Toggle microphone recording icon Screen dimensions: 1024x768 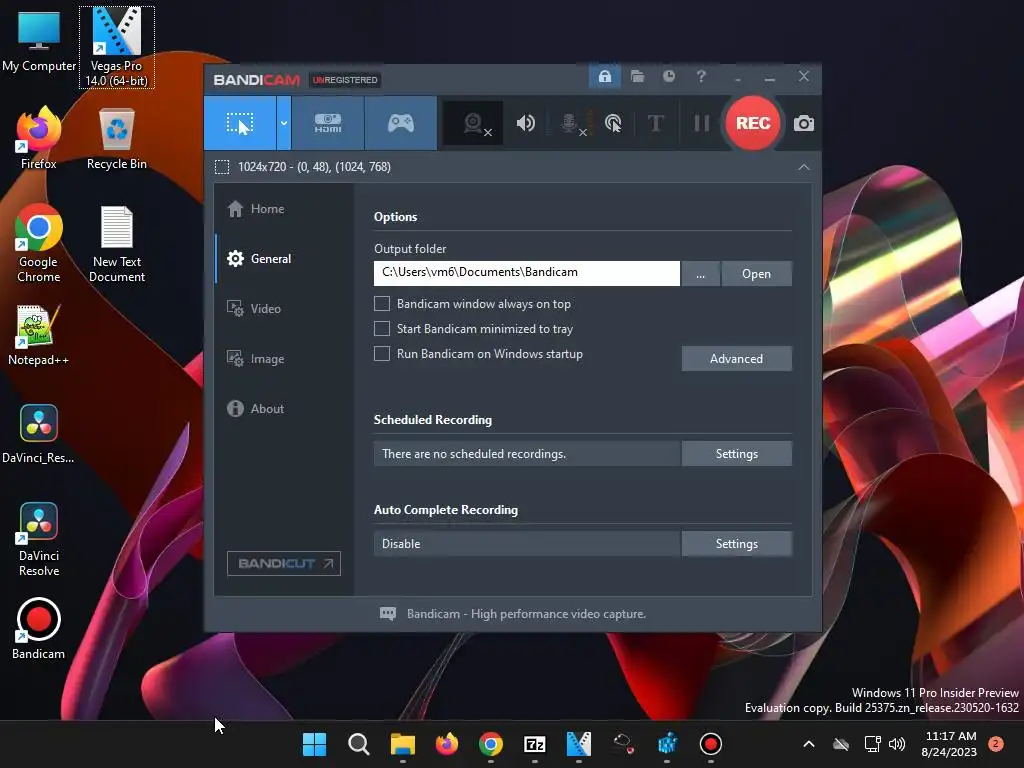[x=569, y=123]
